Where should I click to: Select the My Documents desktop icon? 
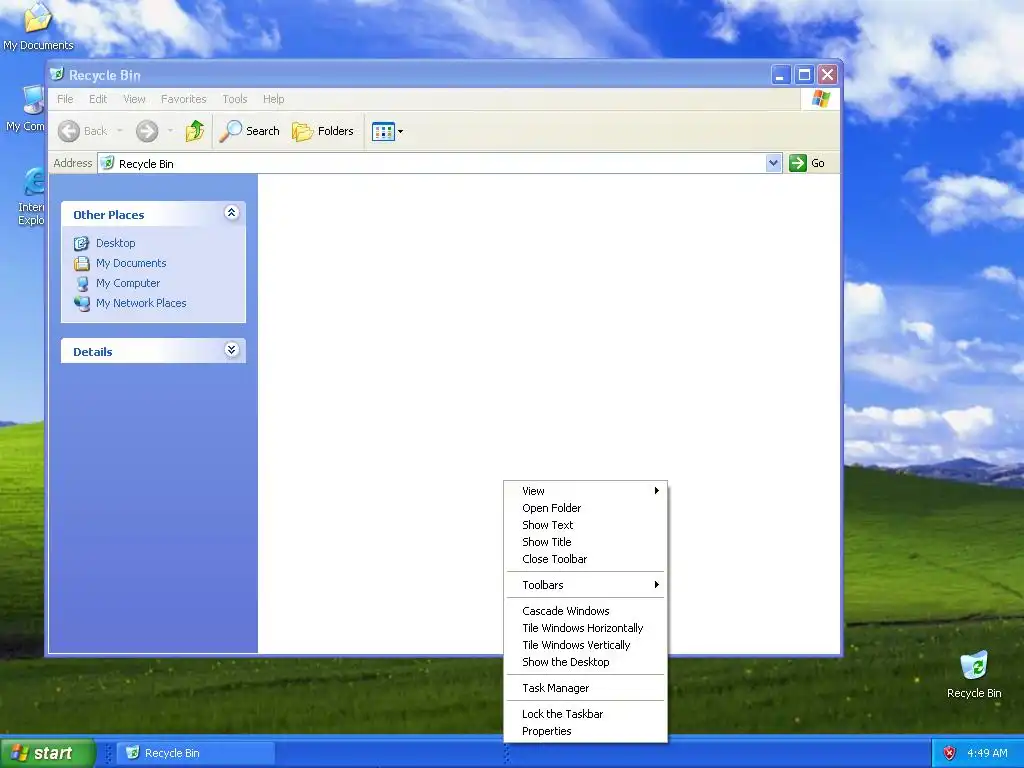point(38,26)
